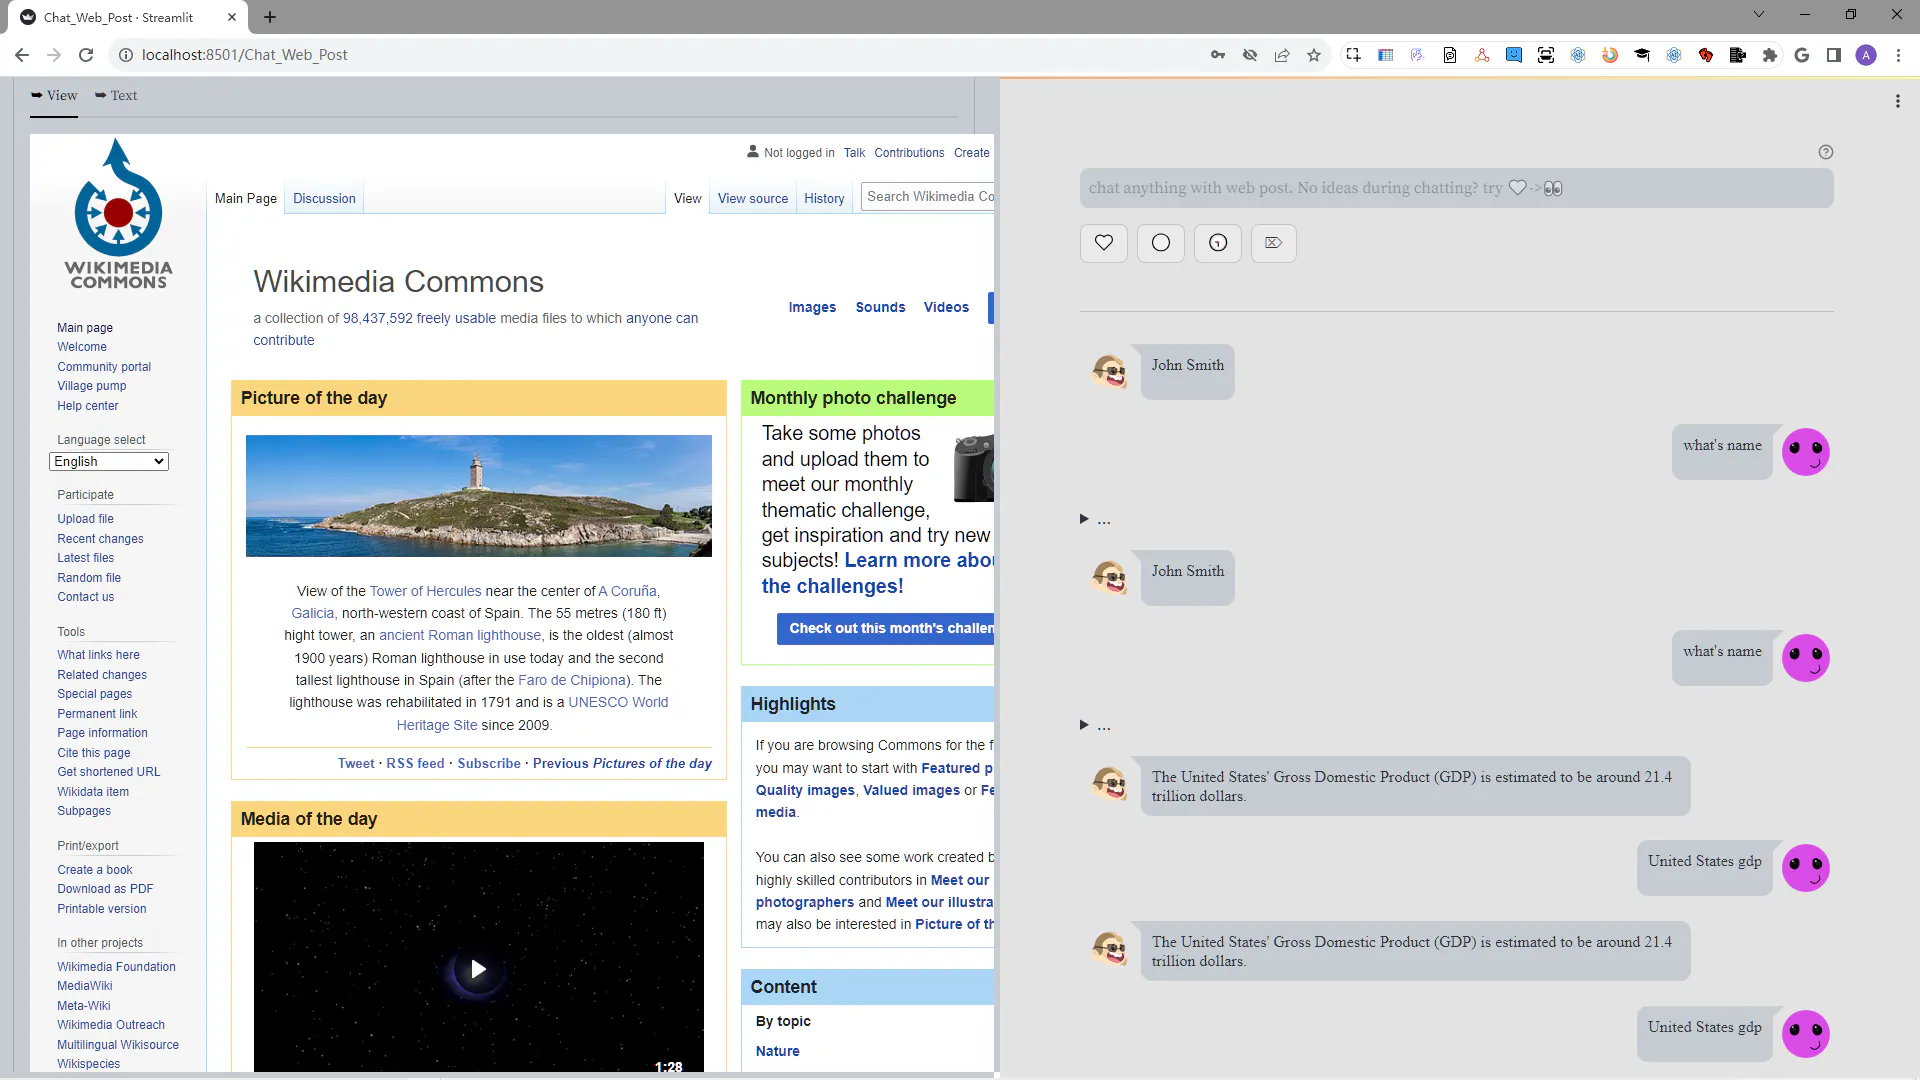Expand the collapsed '...' section under second what's name
This screenshot has height=1080, width=1920.
[x=1095, y=725]
